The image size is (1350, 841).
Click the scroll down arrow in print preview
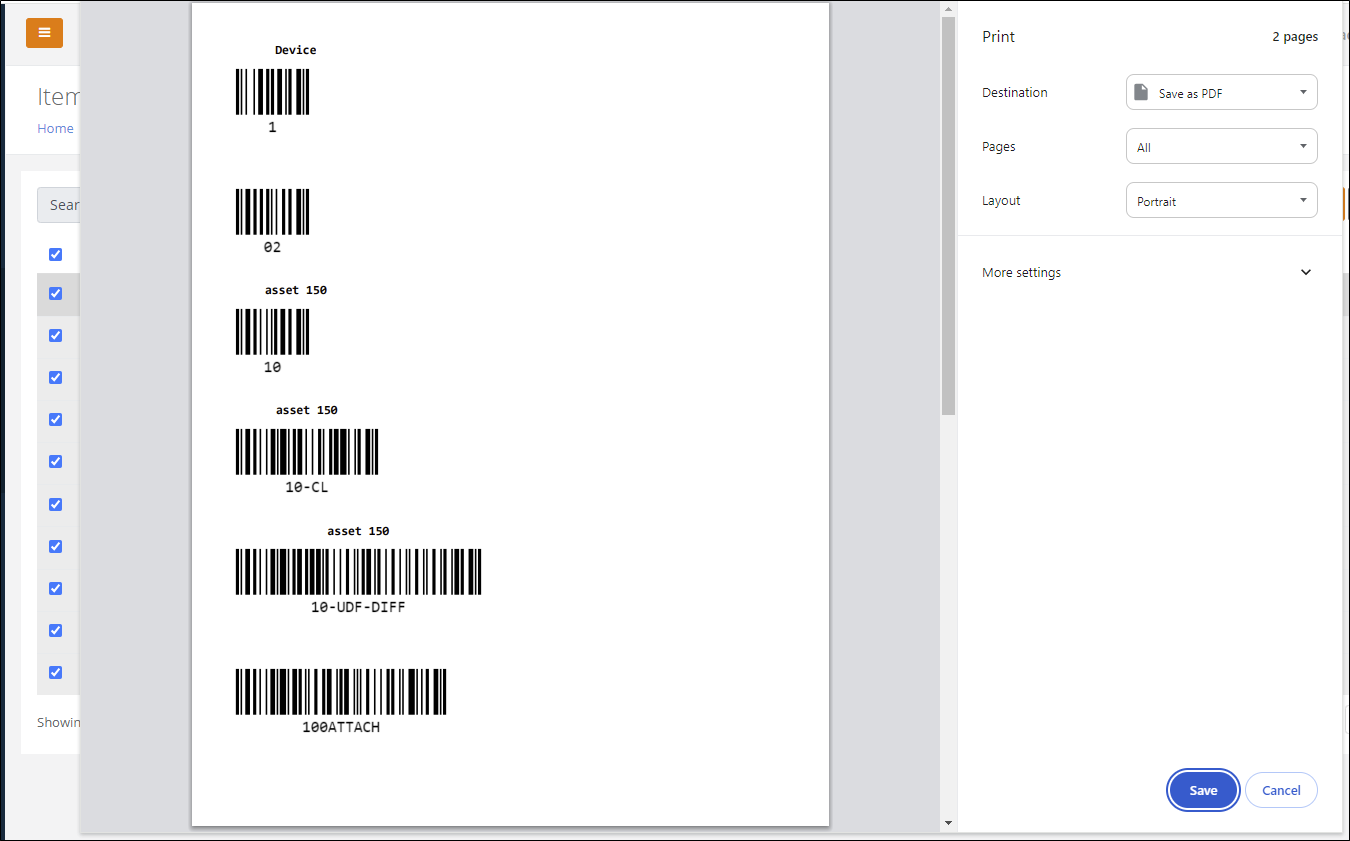(948, 823)
